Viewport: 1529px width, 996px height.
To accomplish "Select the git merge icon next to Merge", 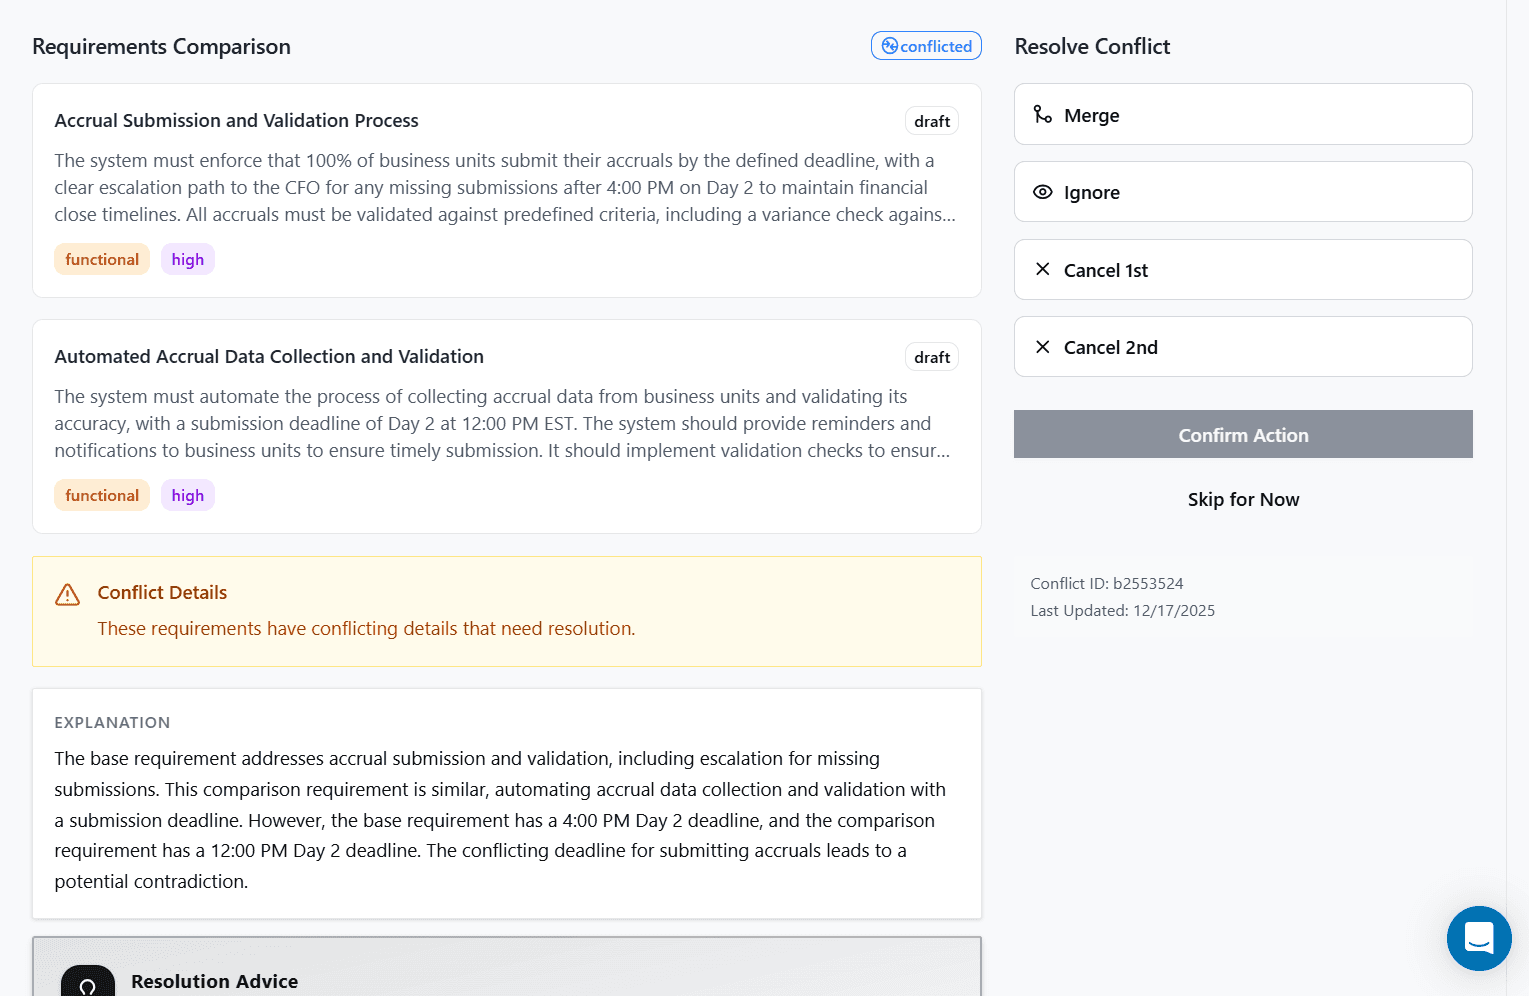I will pos(1043,114).
